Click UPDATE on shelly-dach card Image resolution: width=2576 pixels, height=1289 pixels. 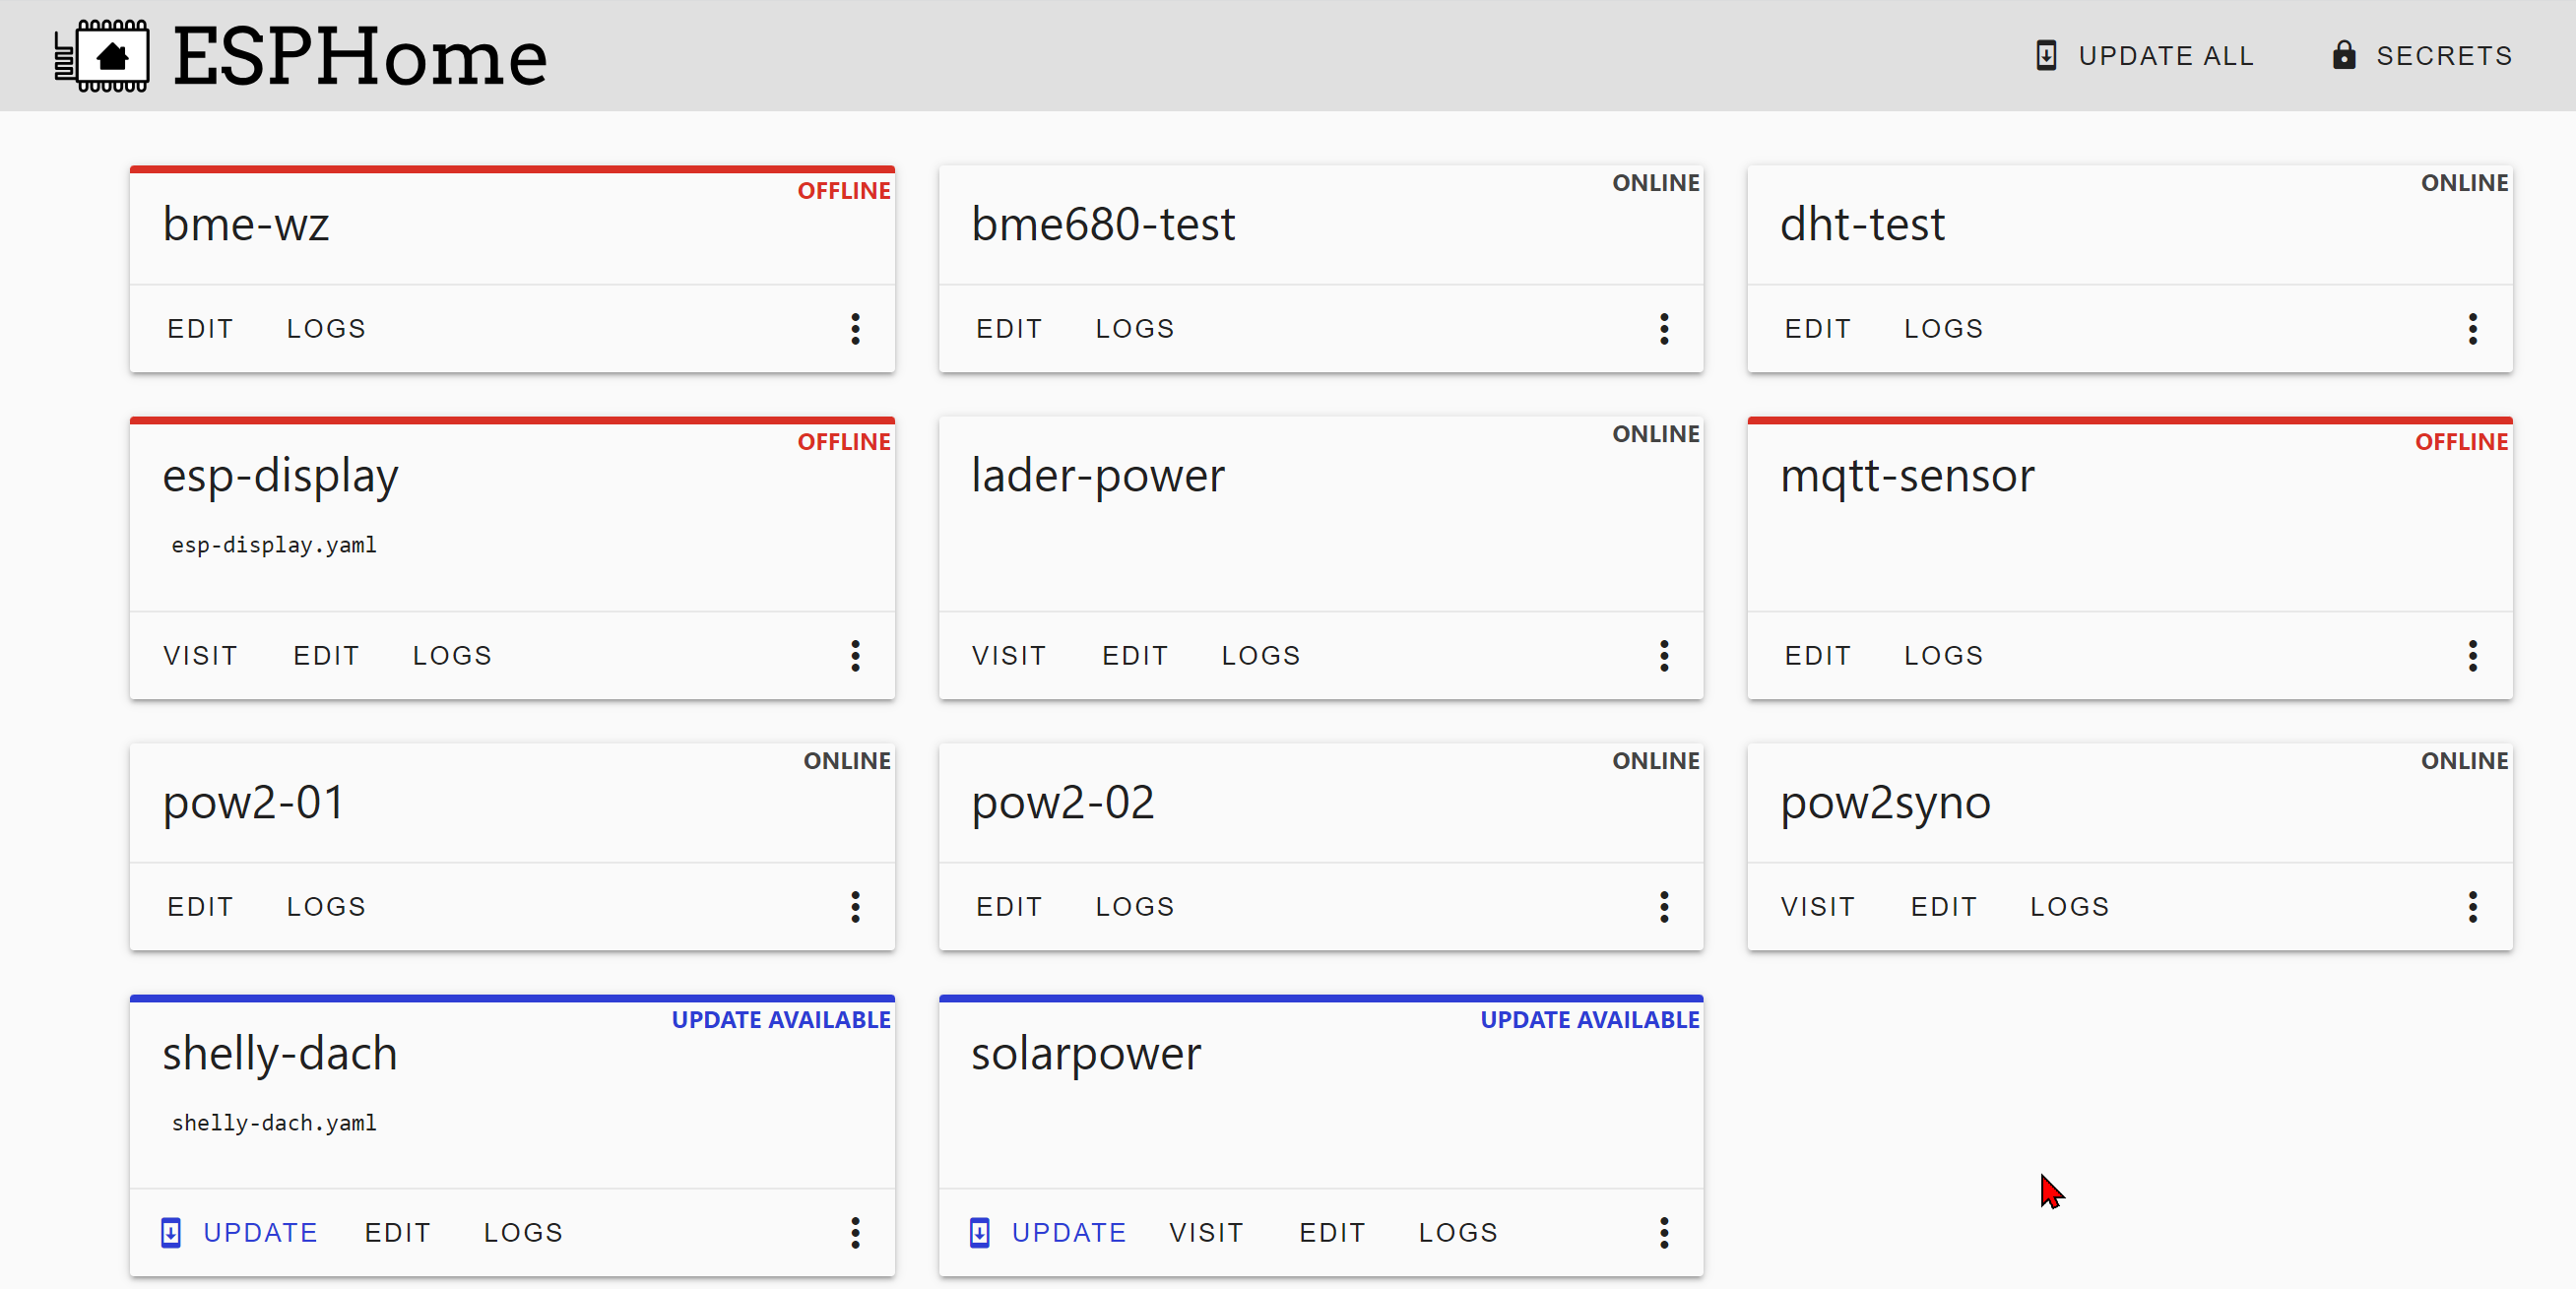click(260, 1232)
